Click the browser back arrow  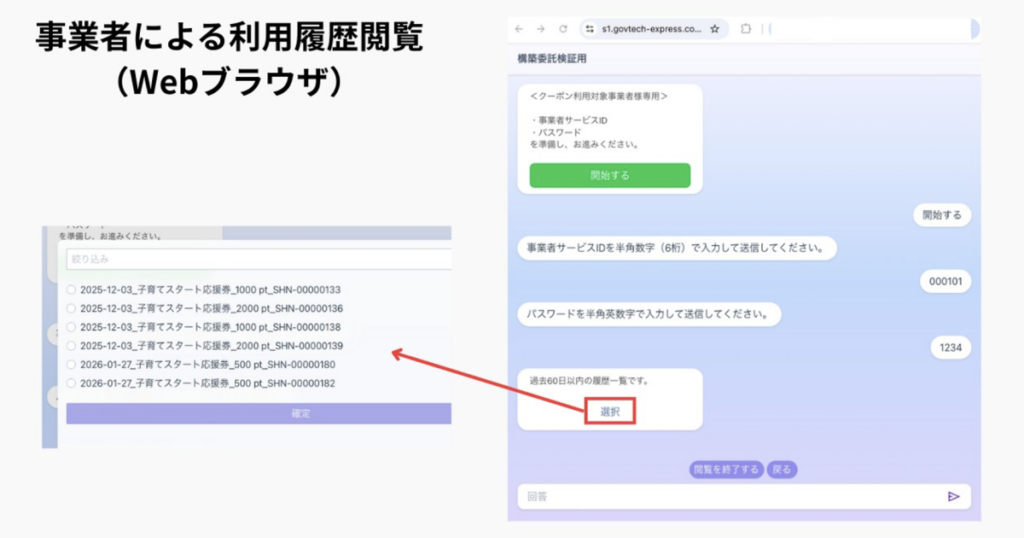point(519,29)
